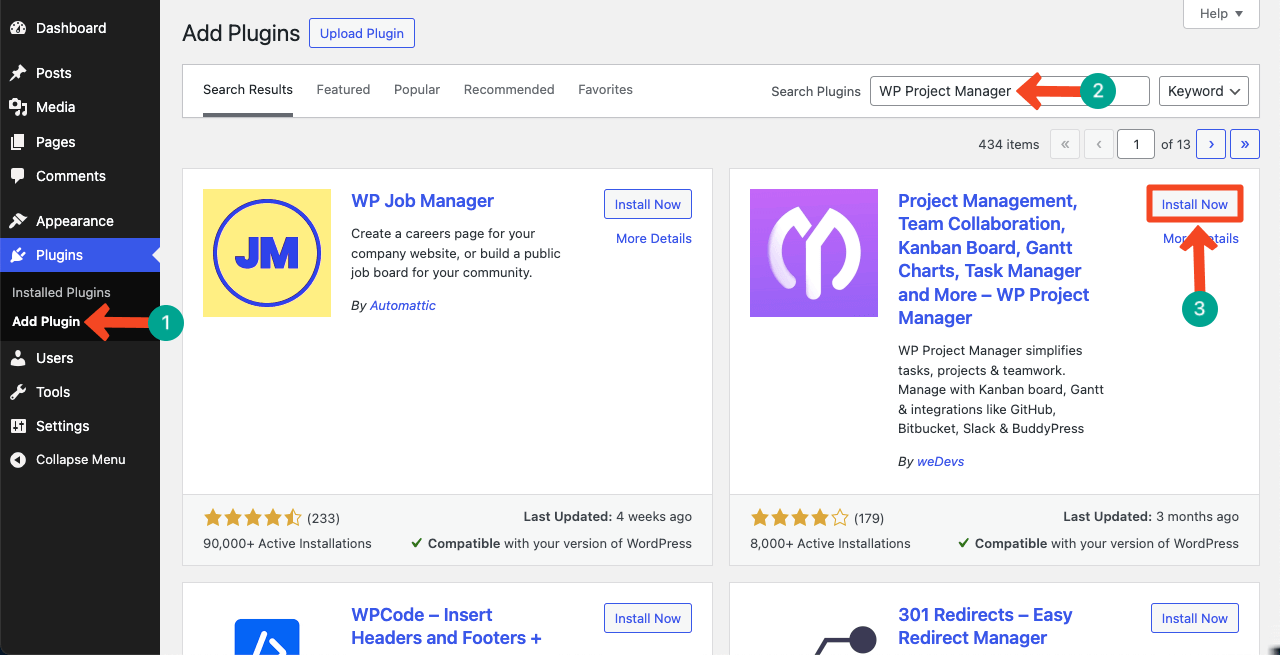This screenshot has width=1280, height=655.
Task: Click the current page number field
Action: (1136, 144)
